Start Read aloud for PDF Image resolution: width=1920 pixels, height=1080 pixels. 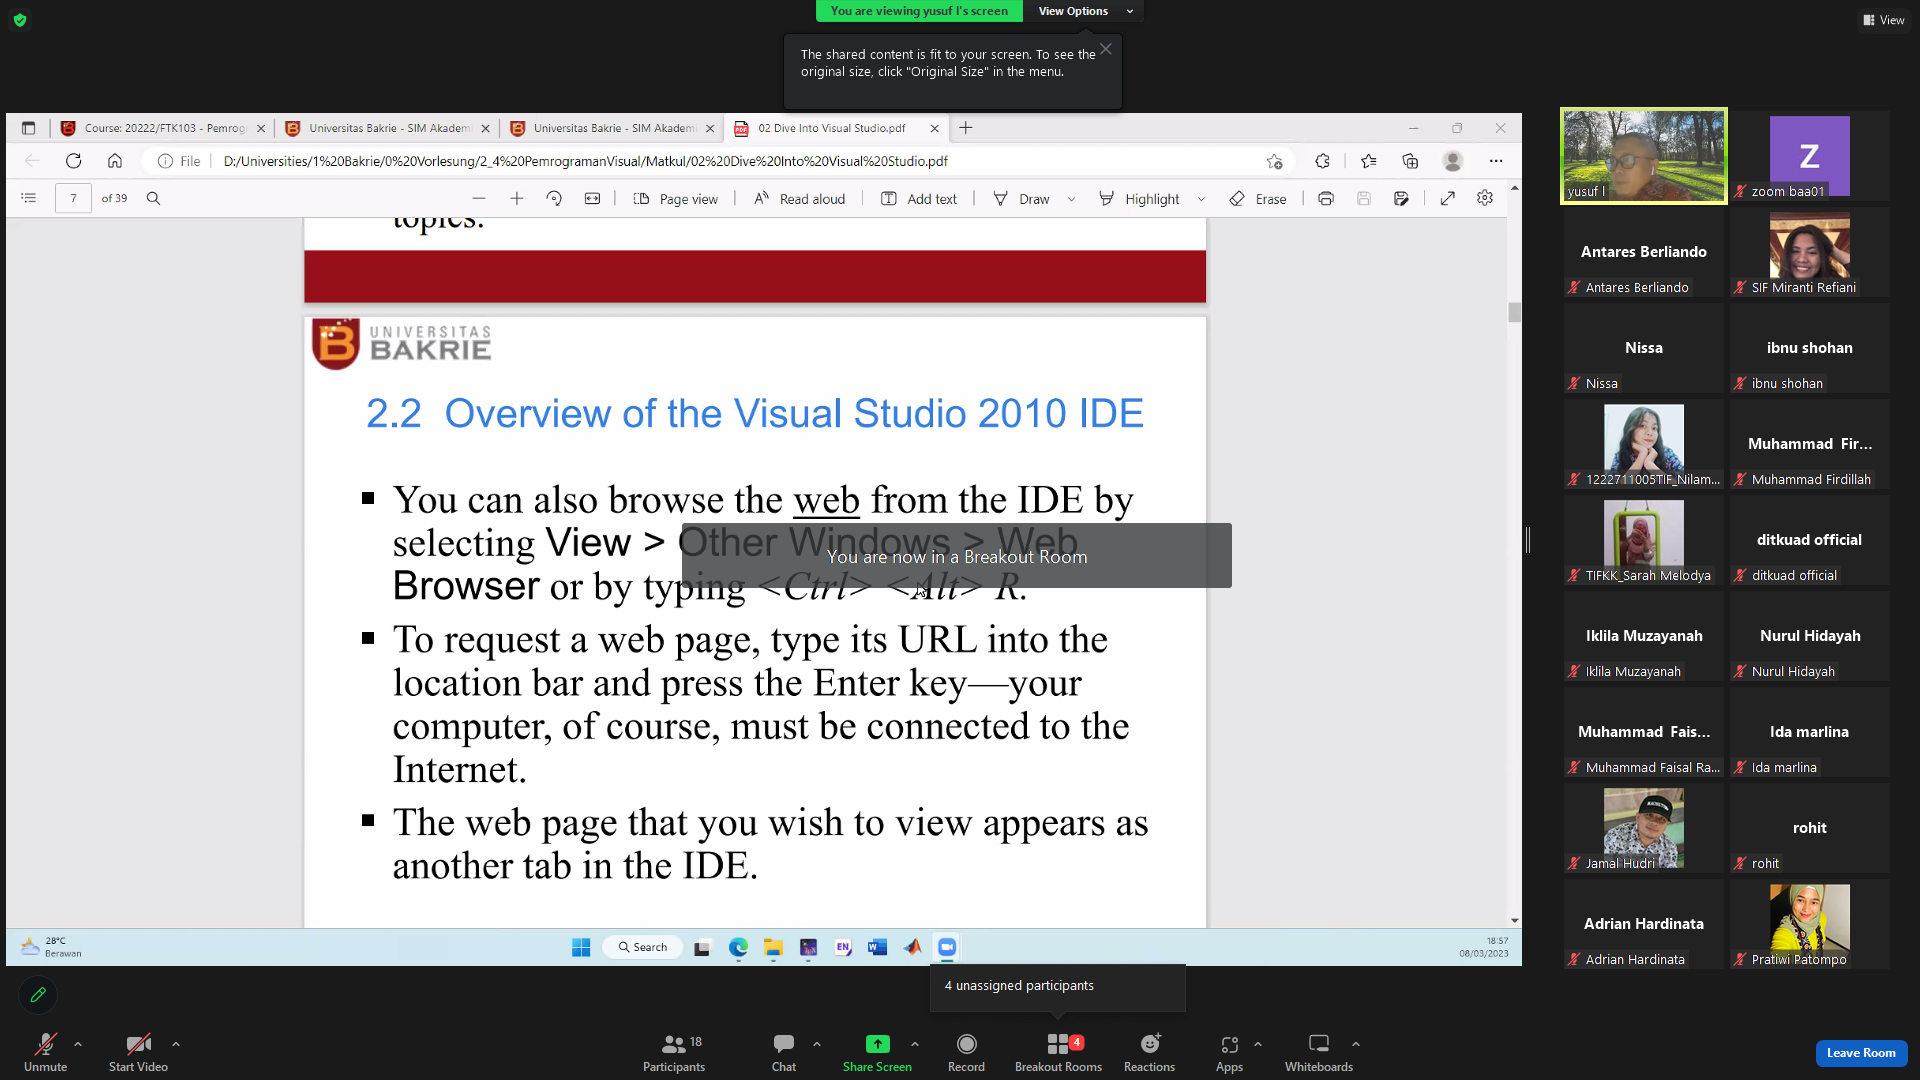799,199
